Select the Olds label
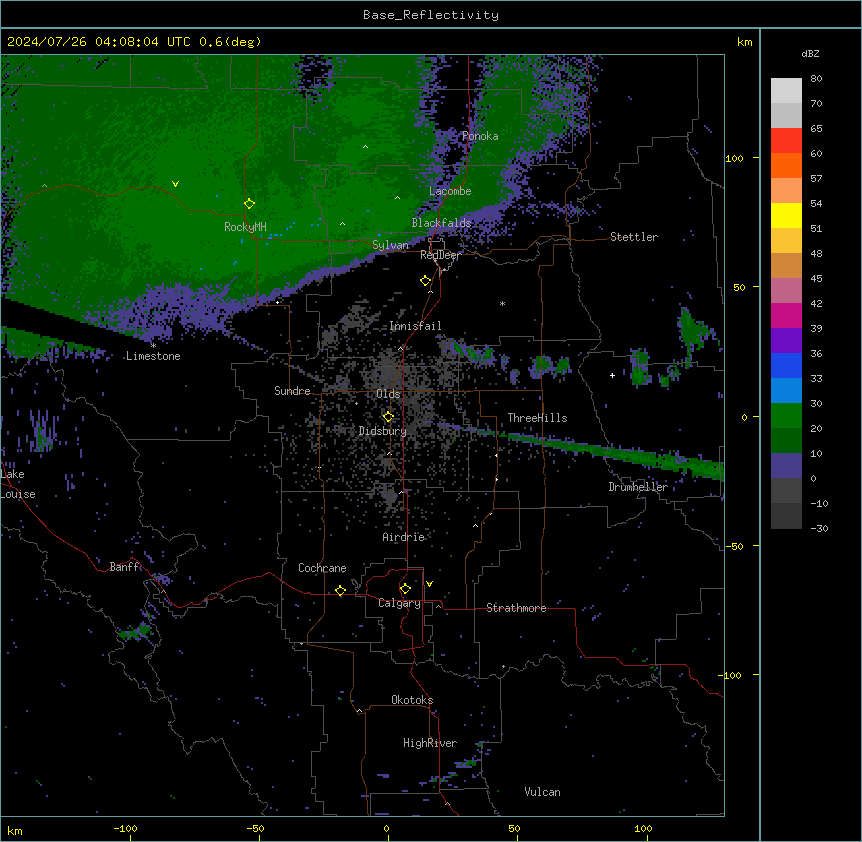Image resolution: width=862 pixels, height=842 pixels. coord(388,394)
